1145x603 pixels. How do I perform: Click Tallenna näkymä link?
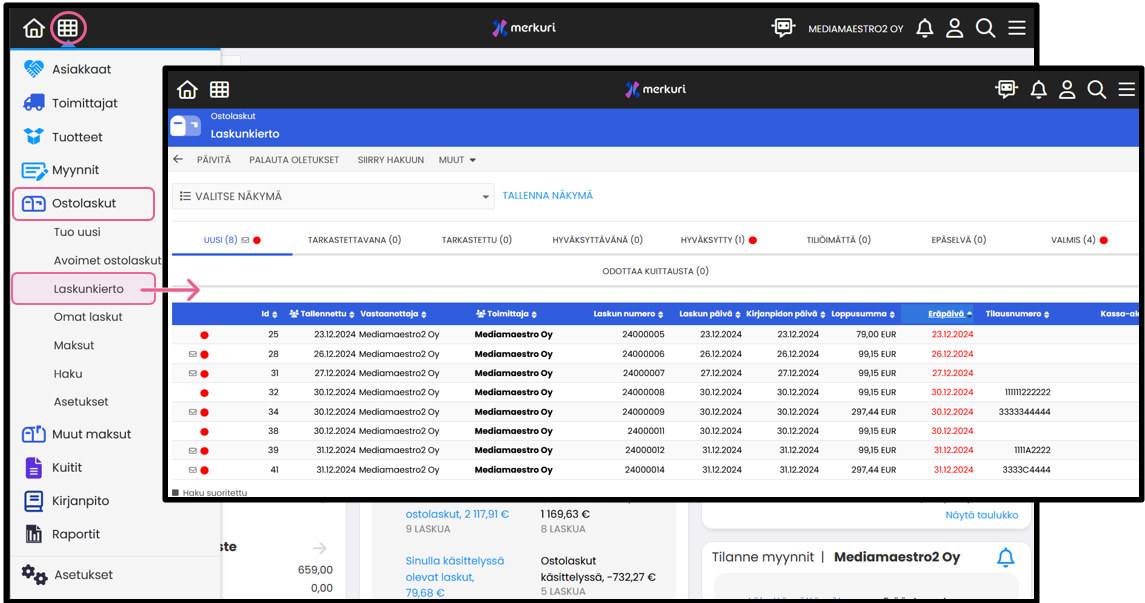(x=547, y=196)
